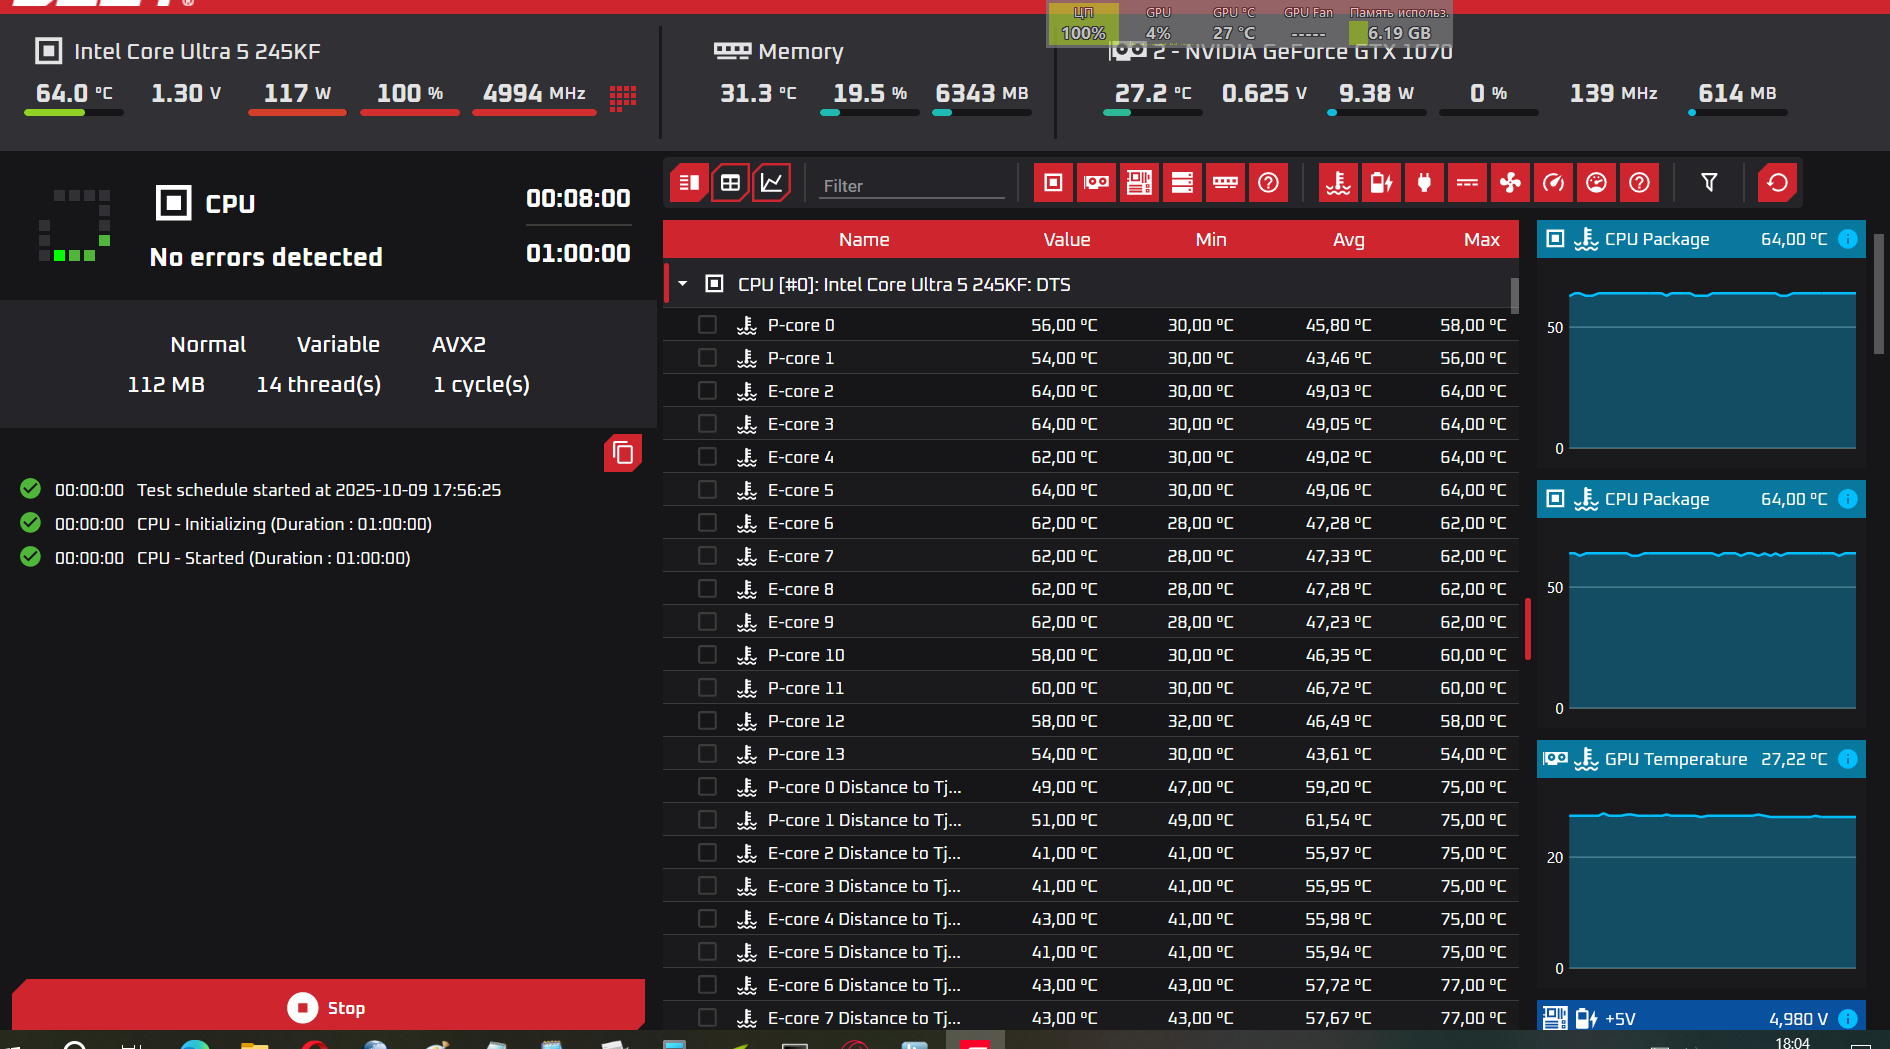Sort the table by Avg column
1890x1049 pixels.
click(1348, 240)
